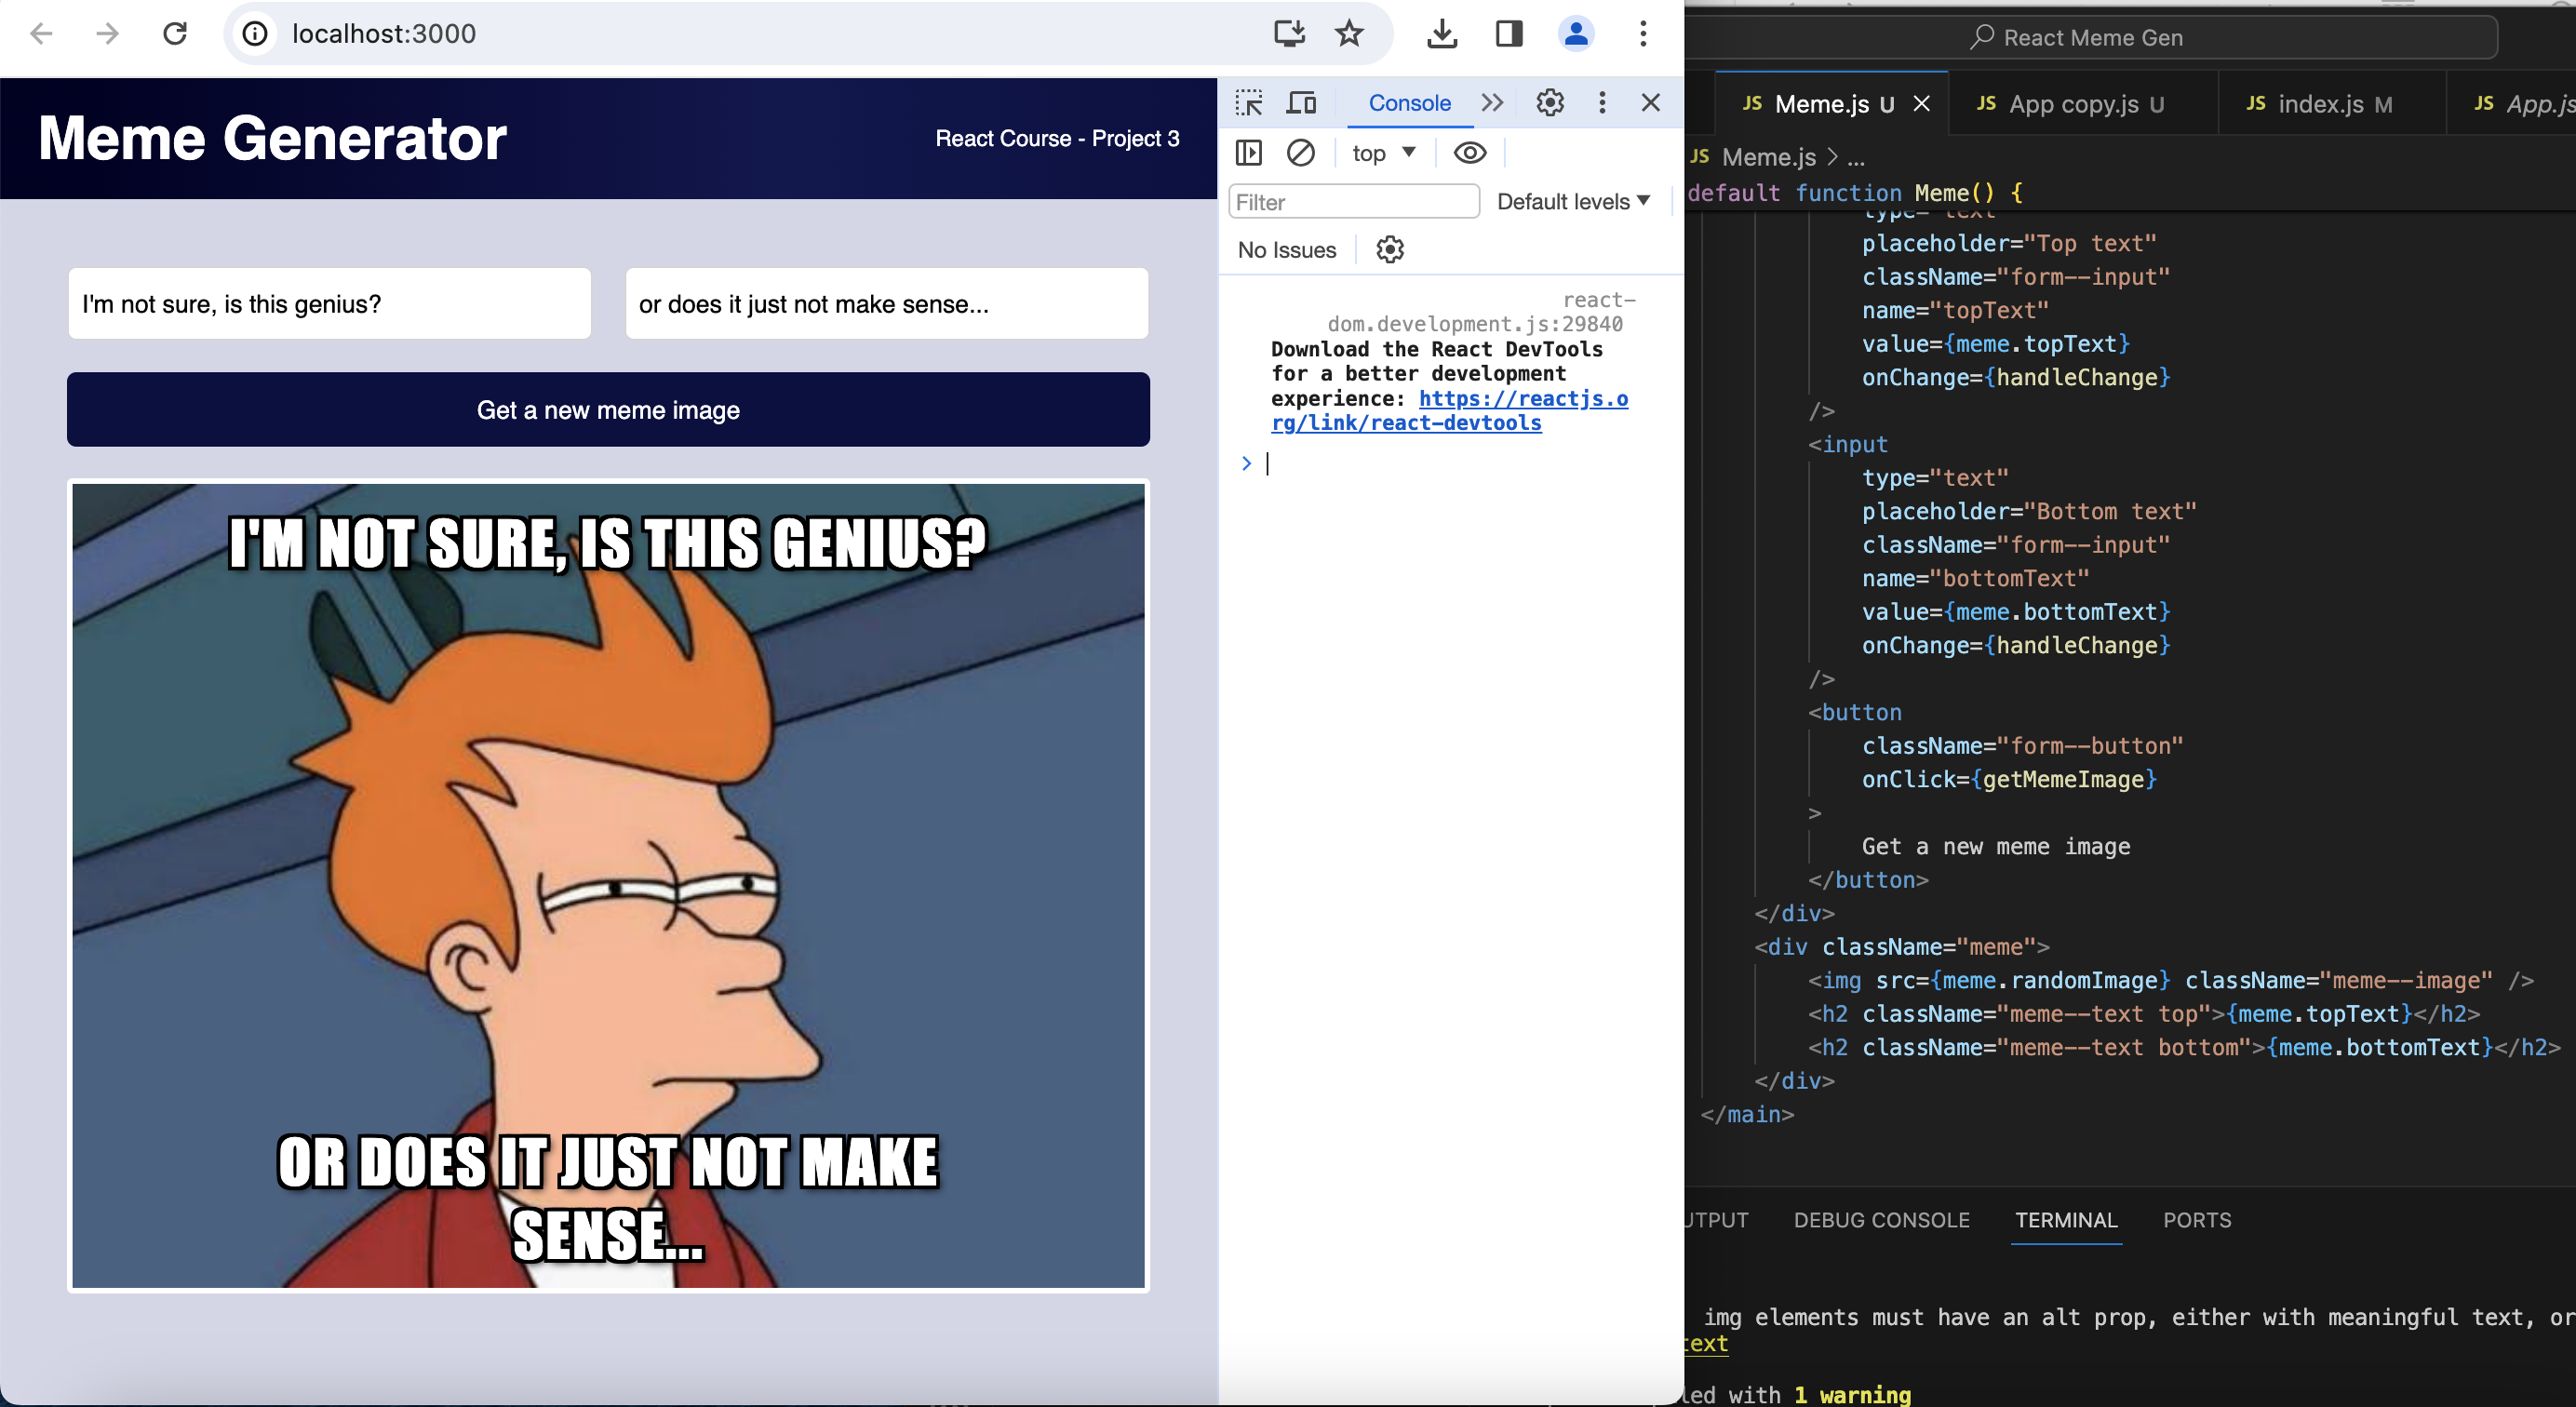Toggle the DevTools device toolbar

(x=1301, y=103)
